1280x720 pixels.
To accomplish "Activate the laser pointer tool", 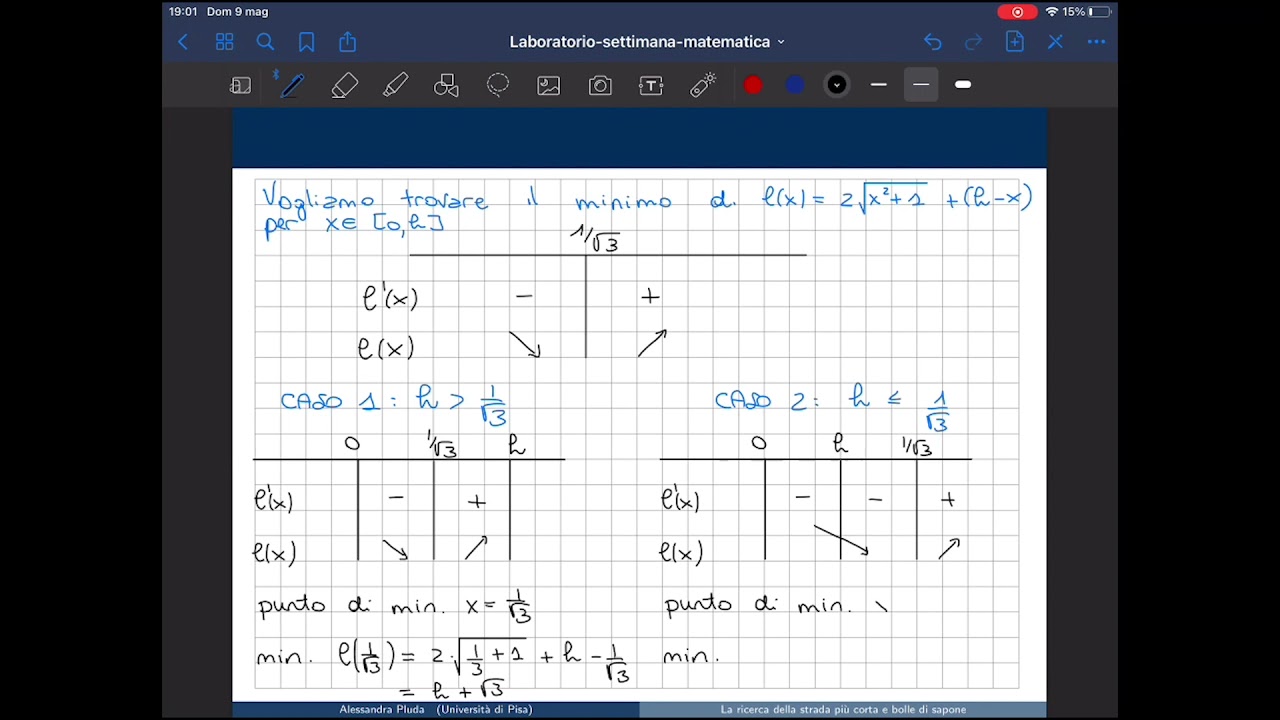I will pyautogui.click(x=703, y=86).
